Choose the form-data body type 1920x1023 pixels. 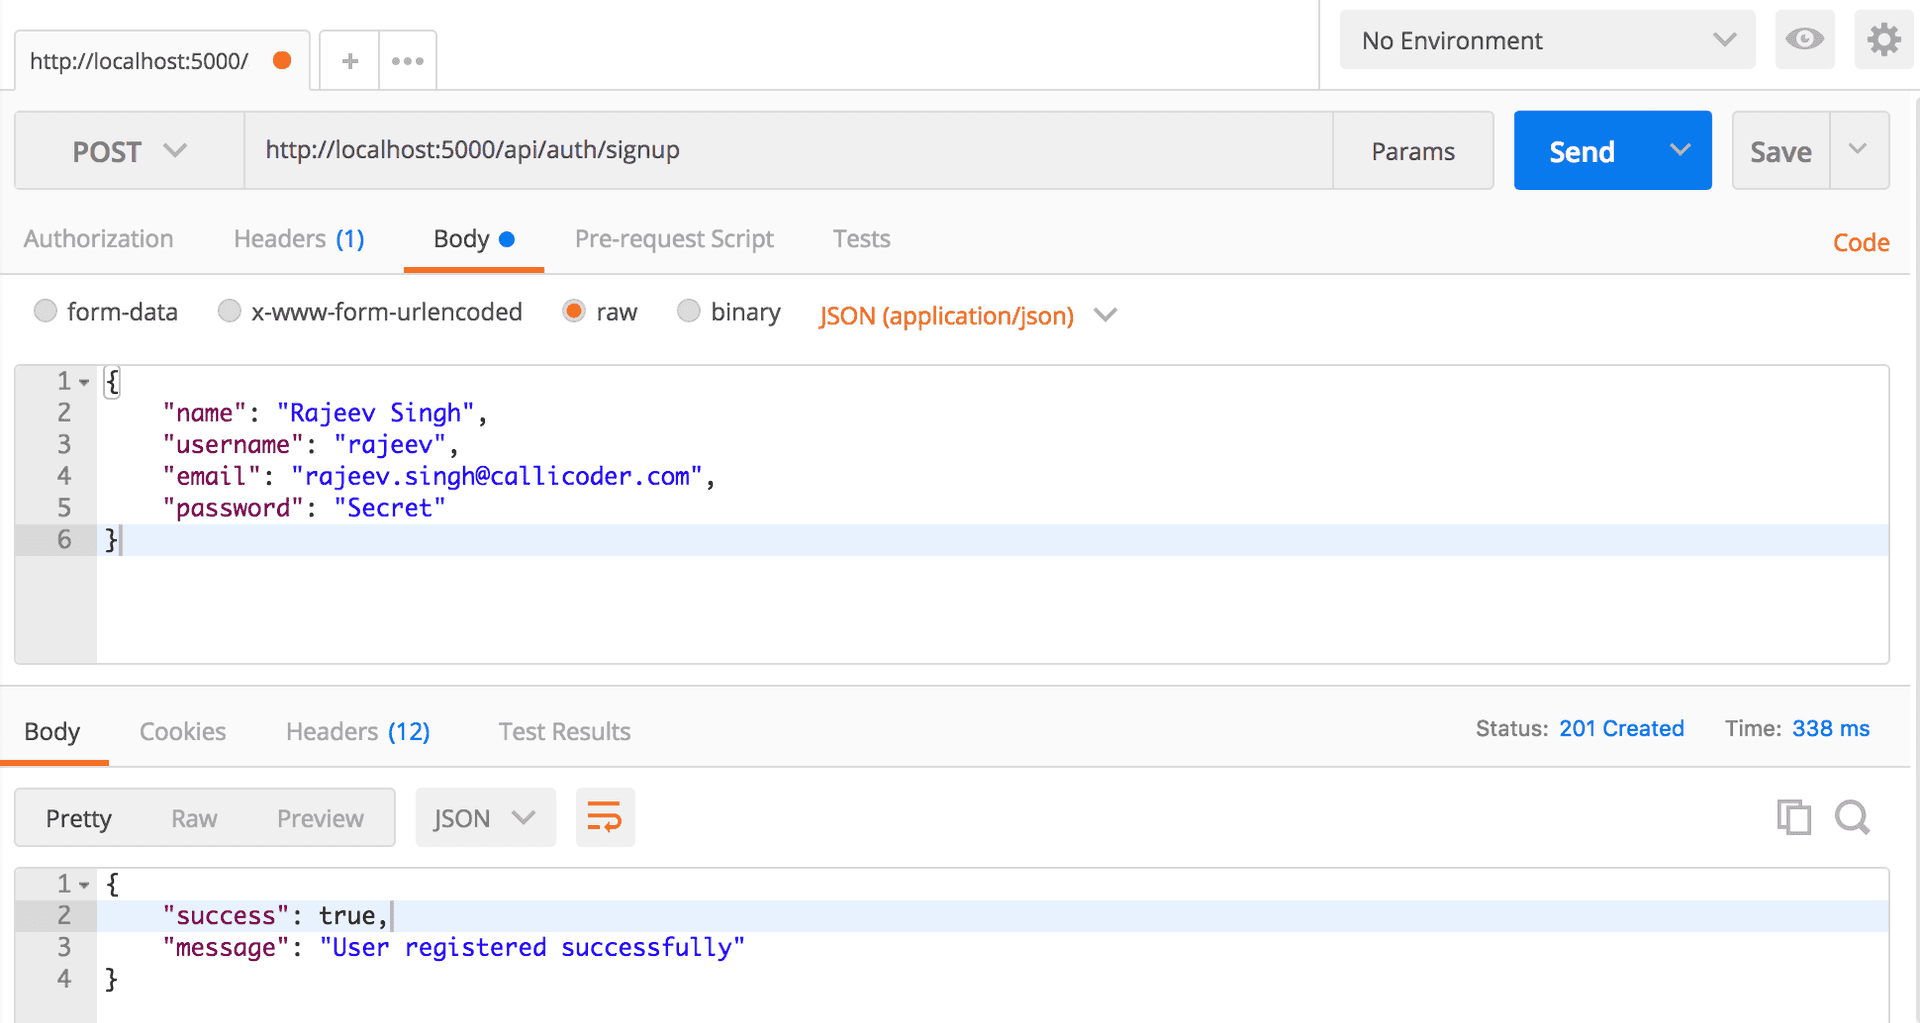pos(45,311)
